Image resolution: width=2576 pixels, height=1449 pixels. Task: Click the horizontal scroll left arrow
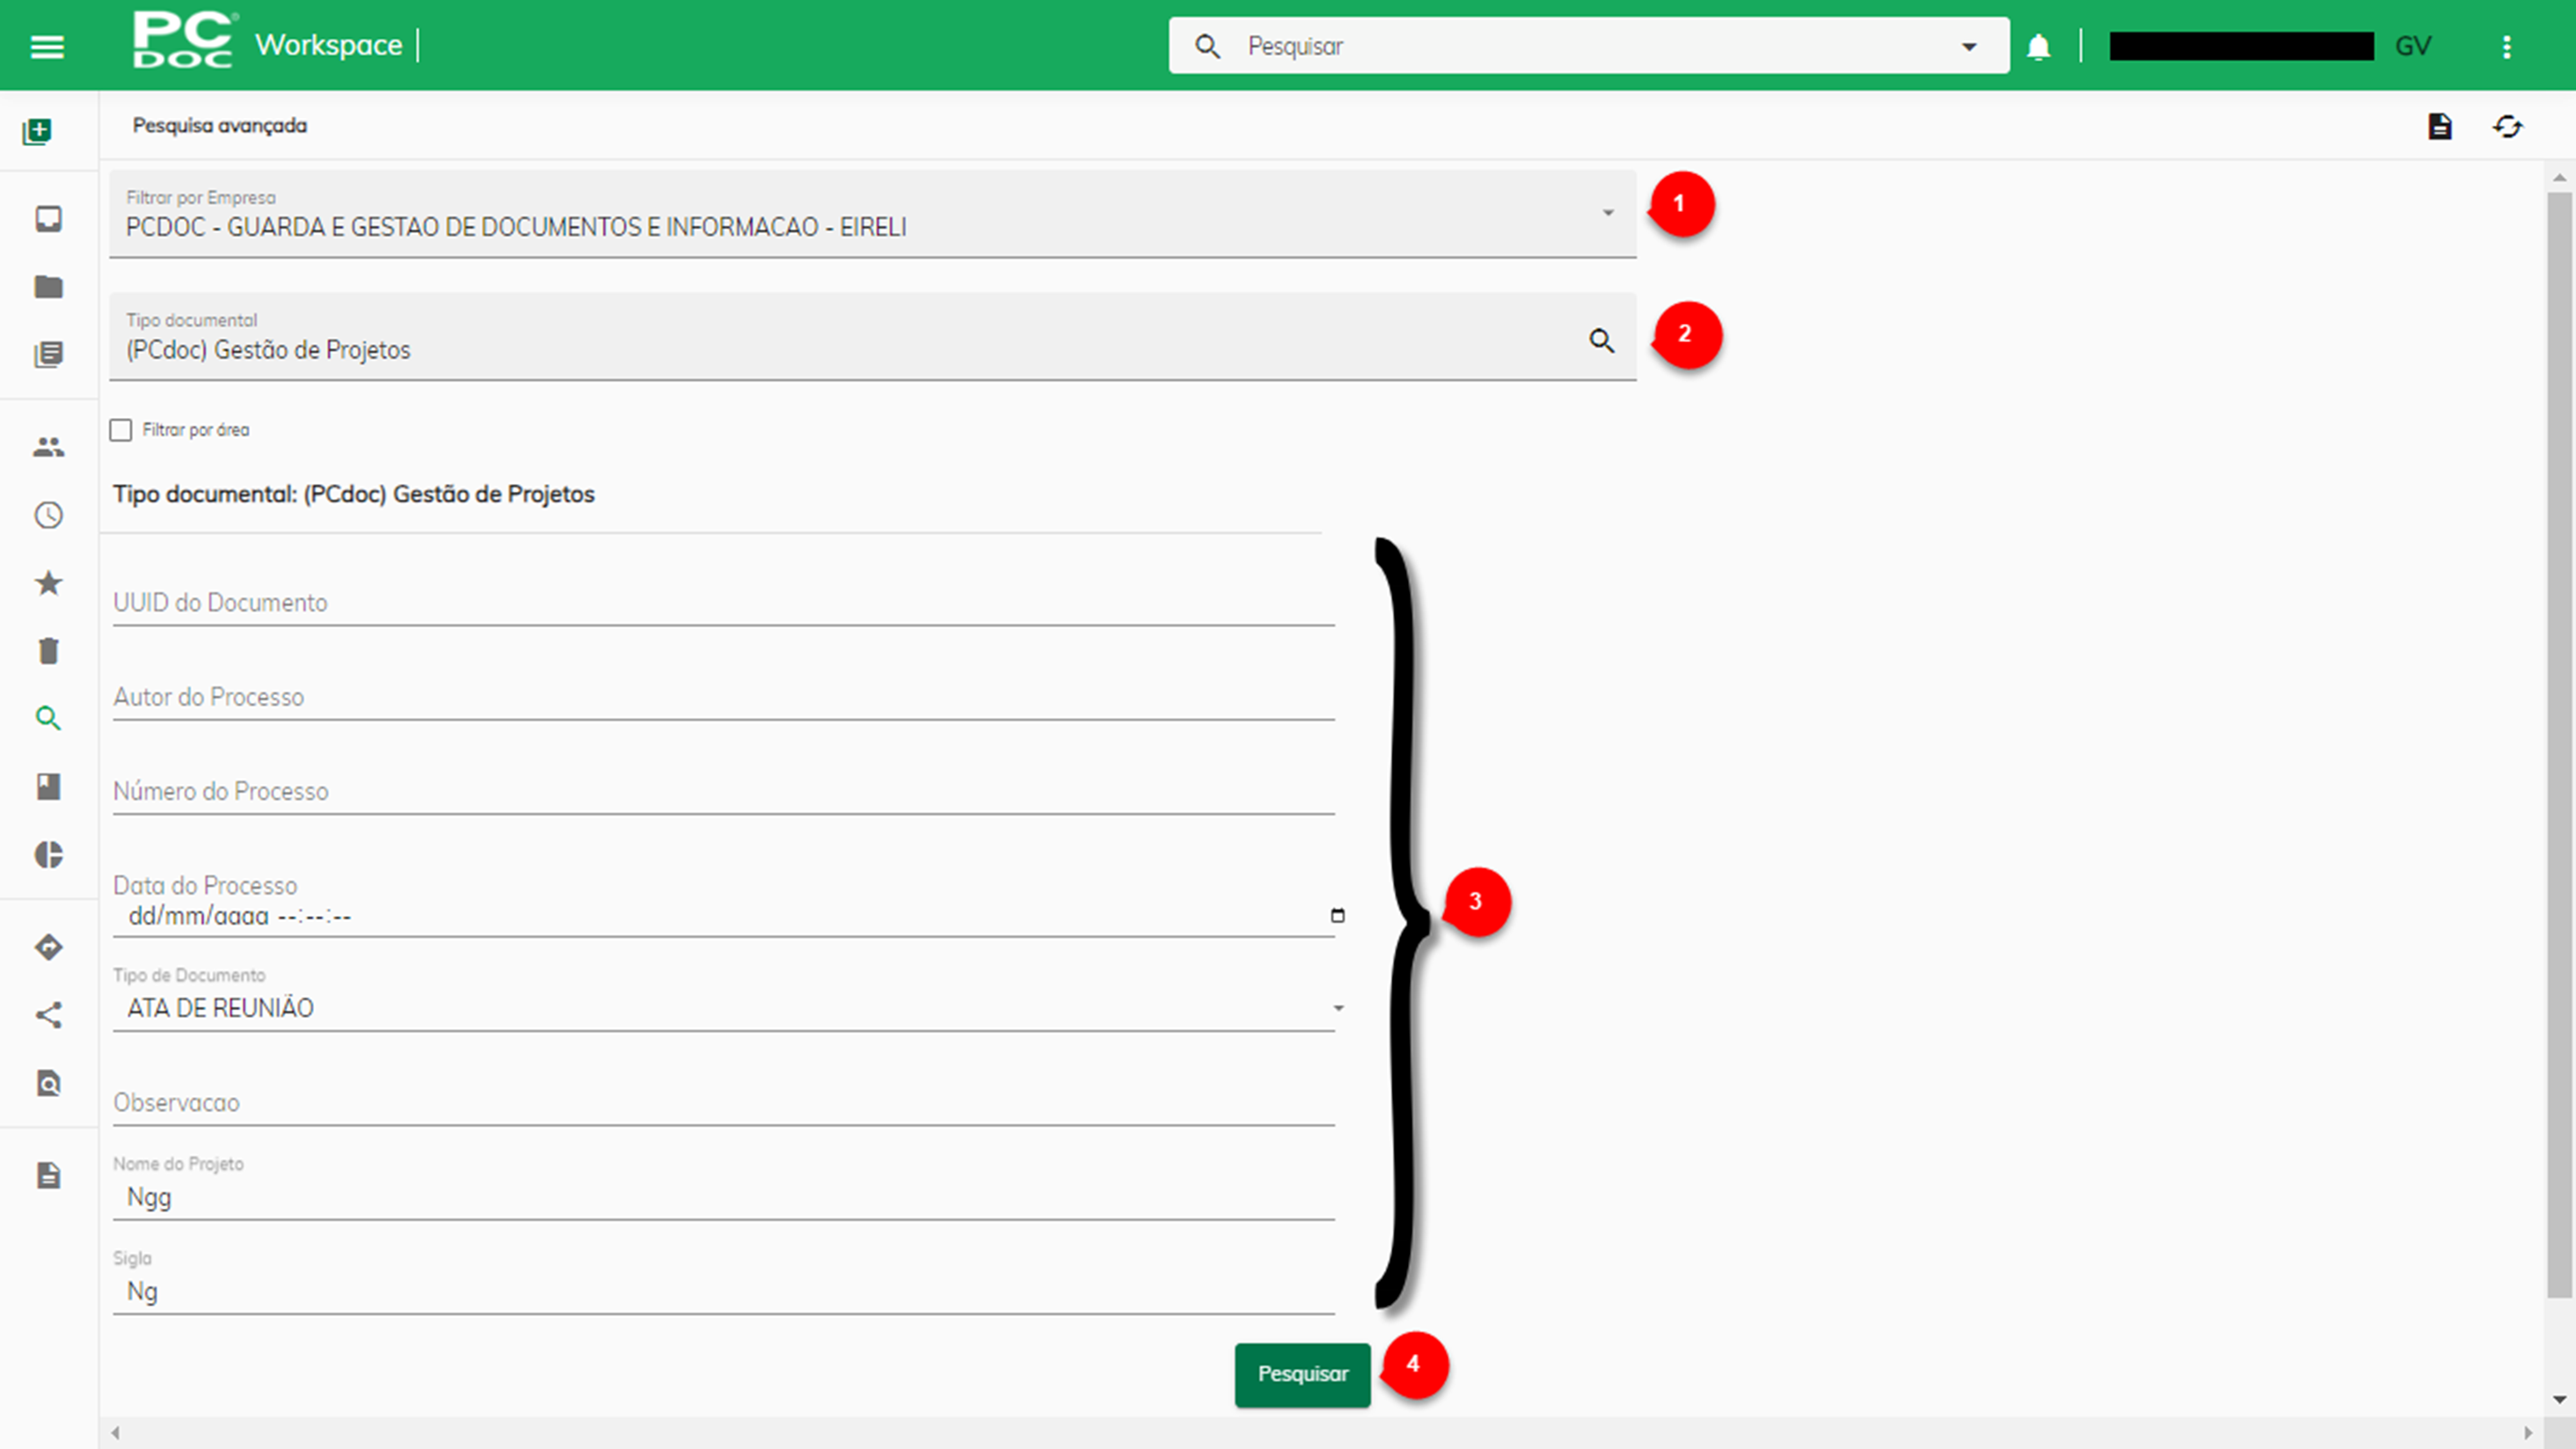click(x=116, y=1433)
